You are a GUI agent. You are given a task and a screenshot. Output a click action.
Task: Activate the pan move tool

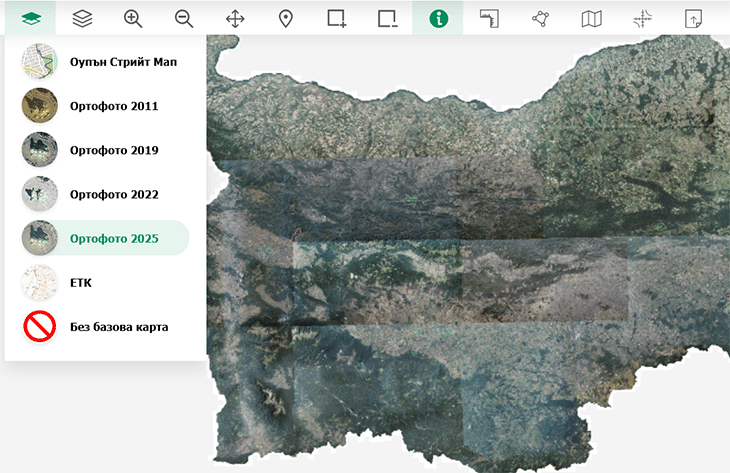(235, 19)
